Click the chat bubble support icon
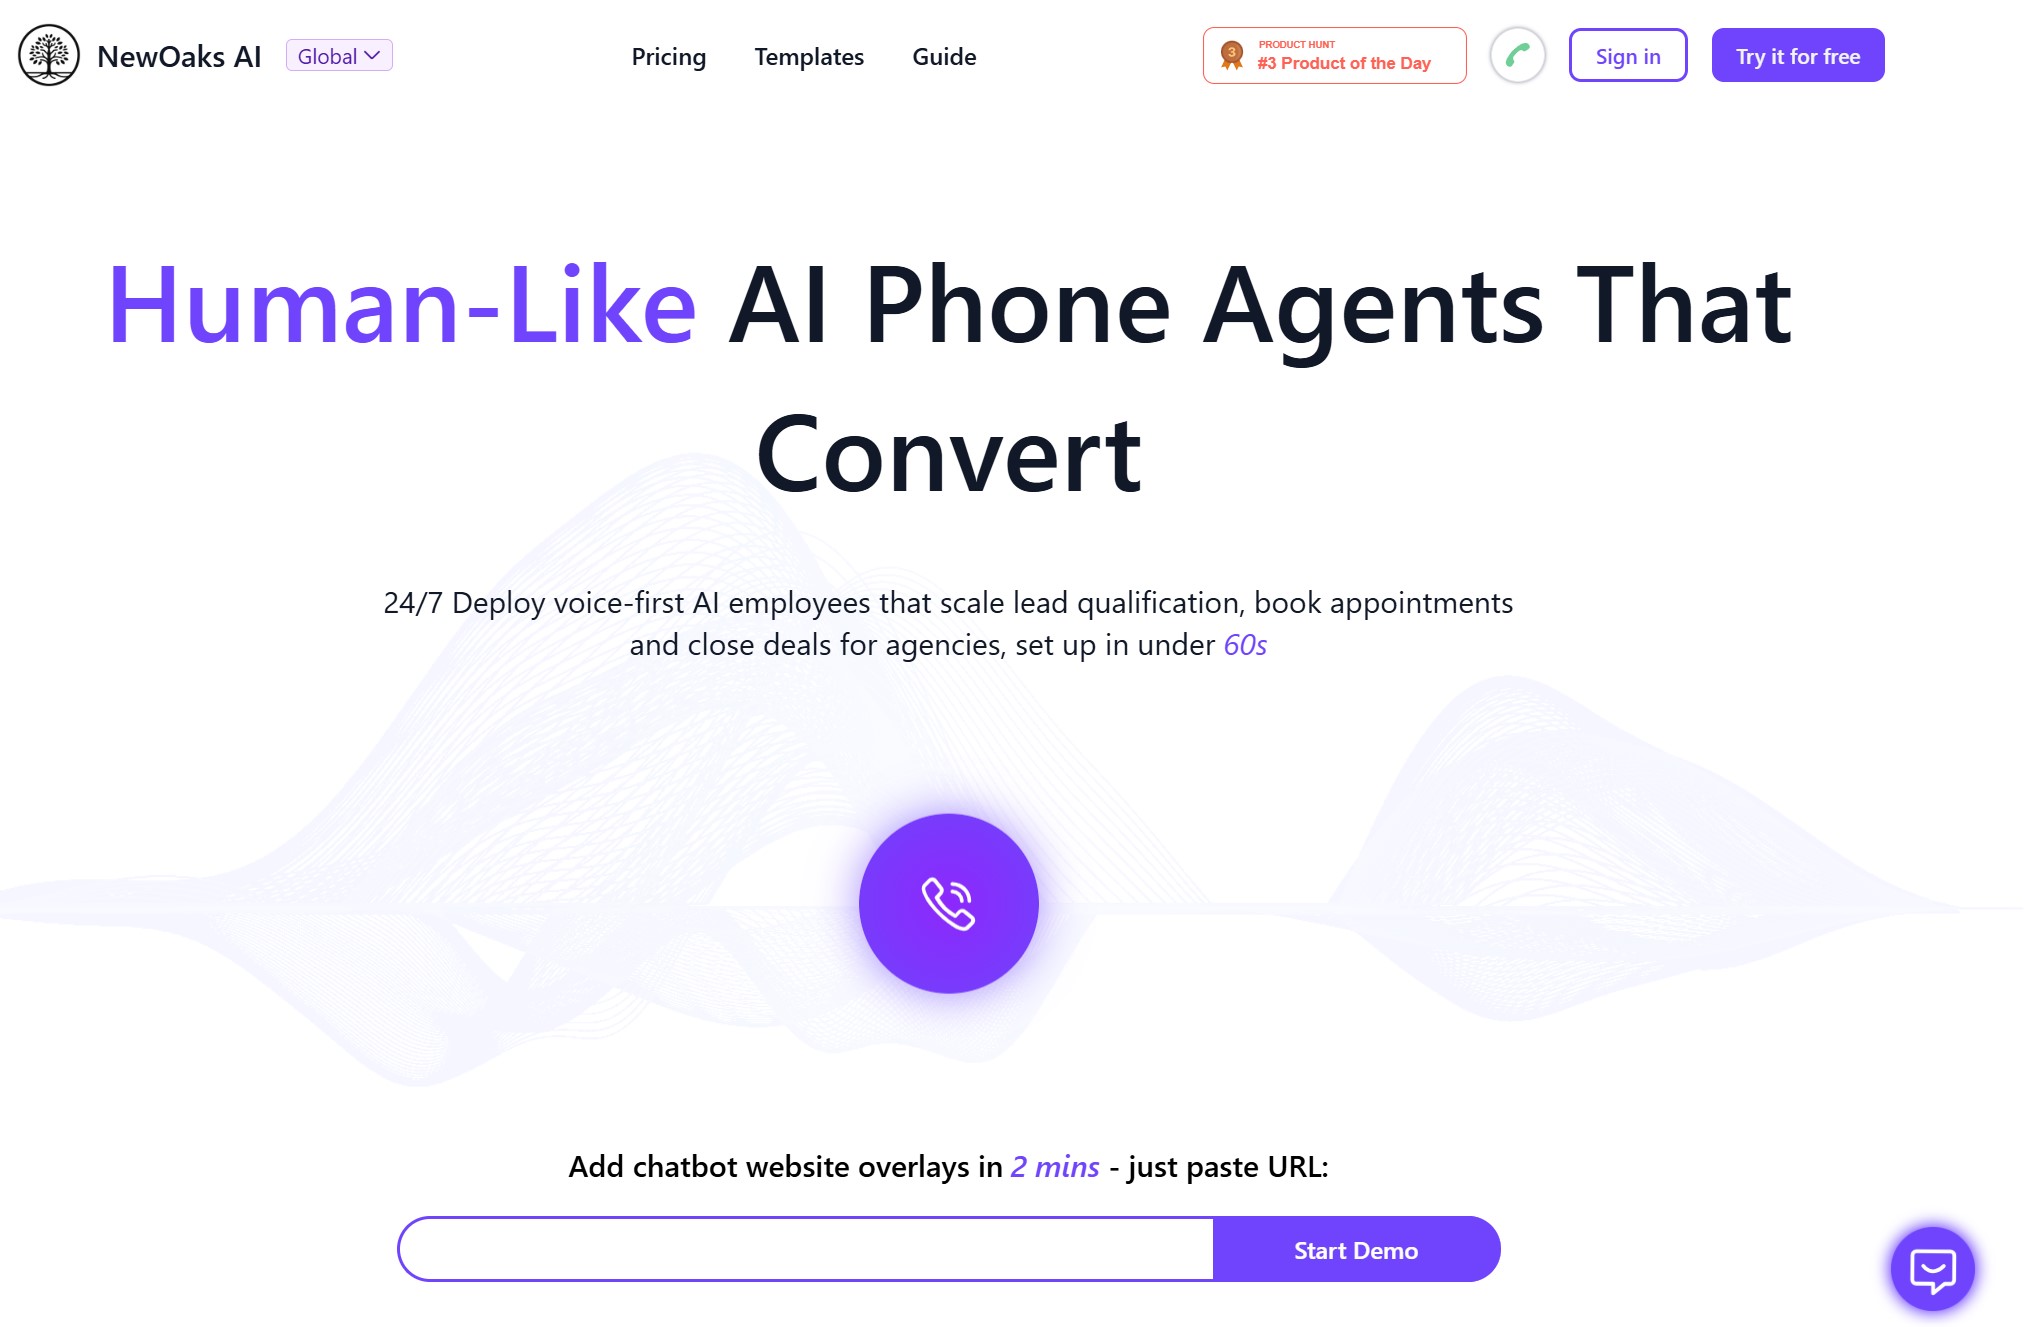Screen dimensions: 2026x1327 tap(1933, 1266)
